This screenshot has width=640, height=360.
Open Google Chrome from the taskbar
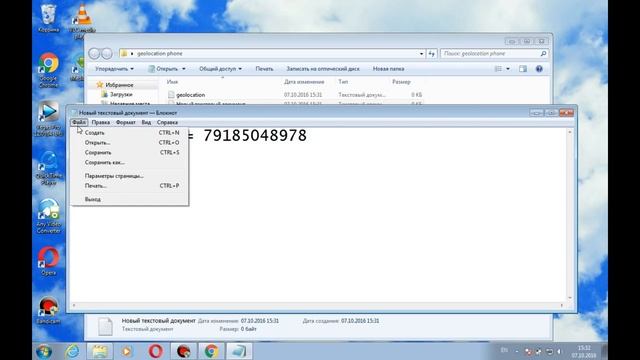pyautogui.click(x=211, y=351)
